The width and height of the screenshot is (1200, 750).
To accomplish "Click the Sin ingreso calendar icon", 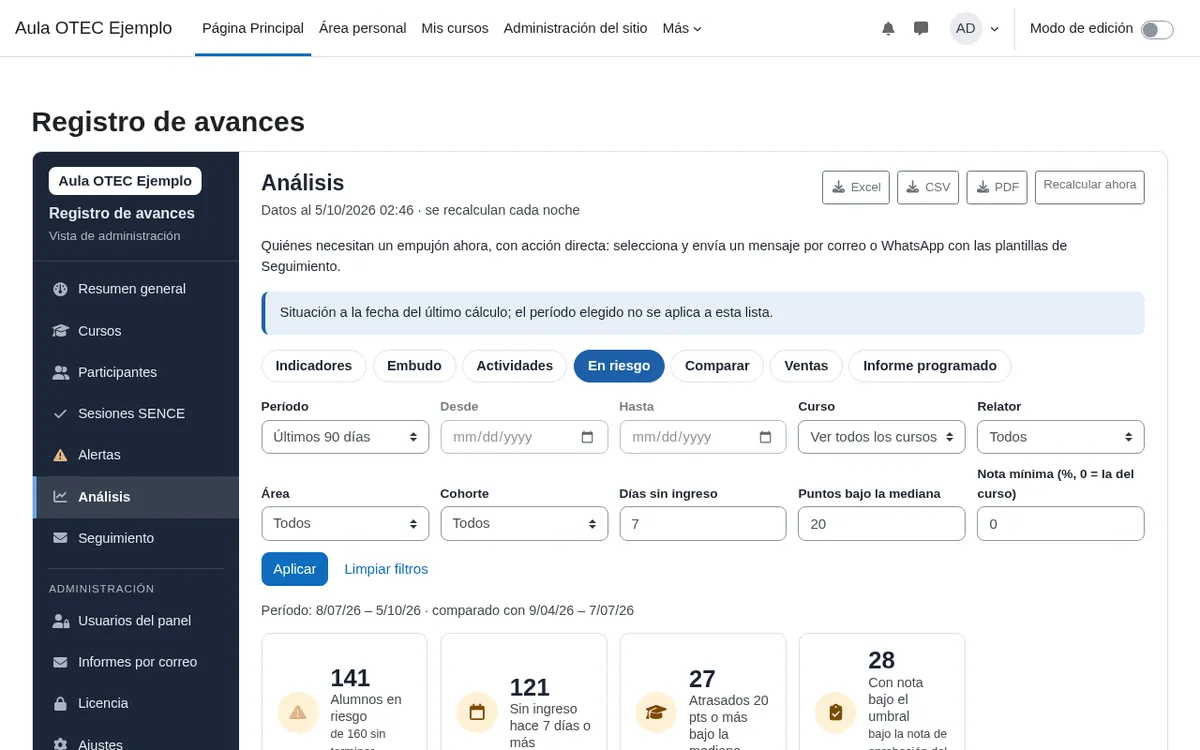I will coord(477,712).
